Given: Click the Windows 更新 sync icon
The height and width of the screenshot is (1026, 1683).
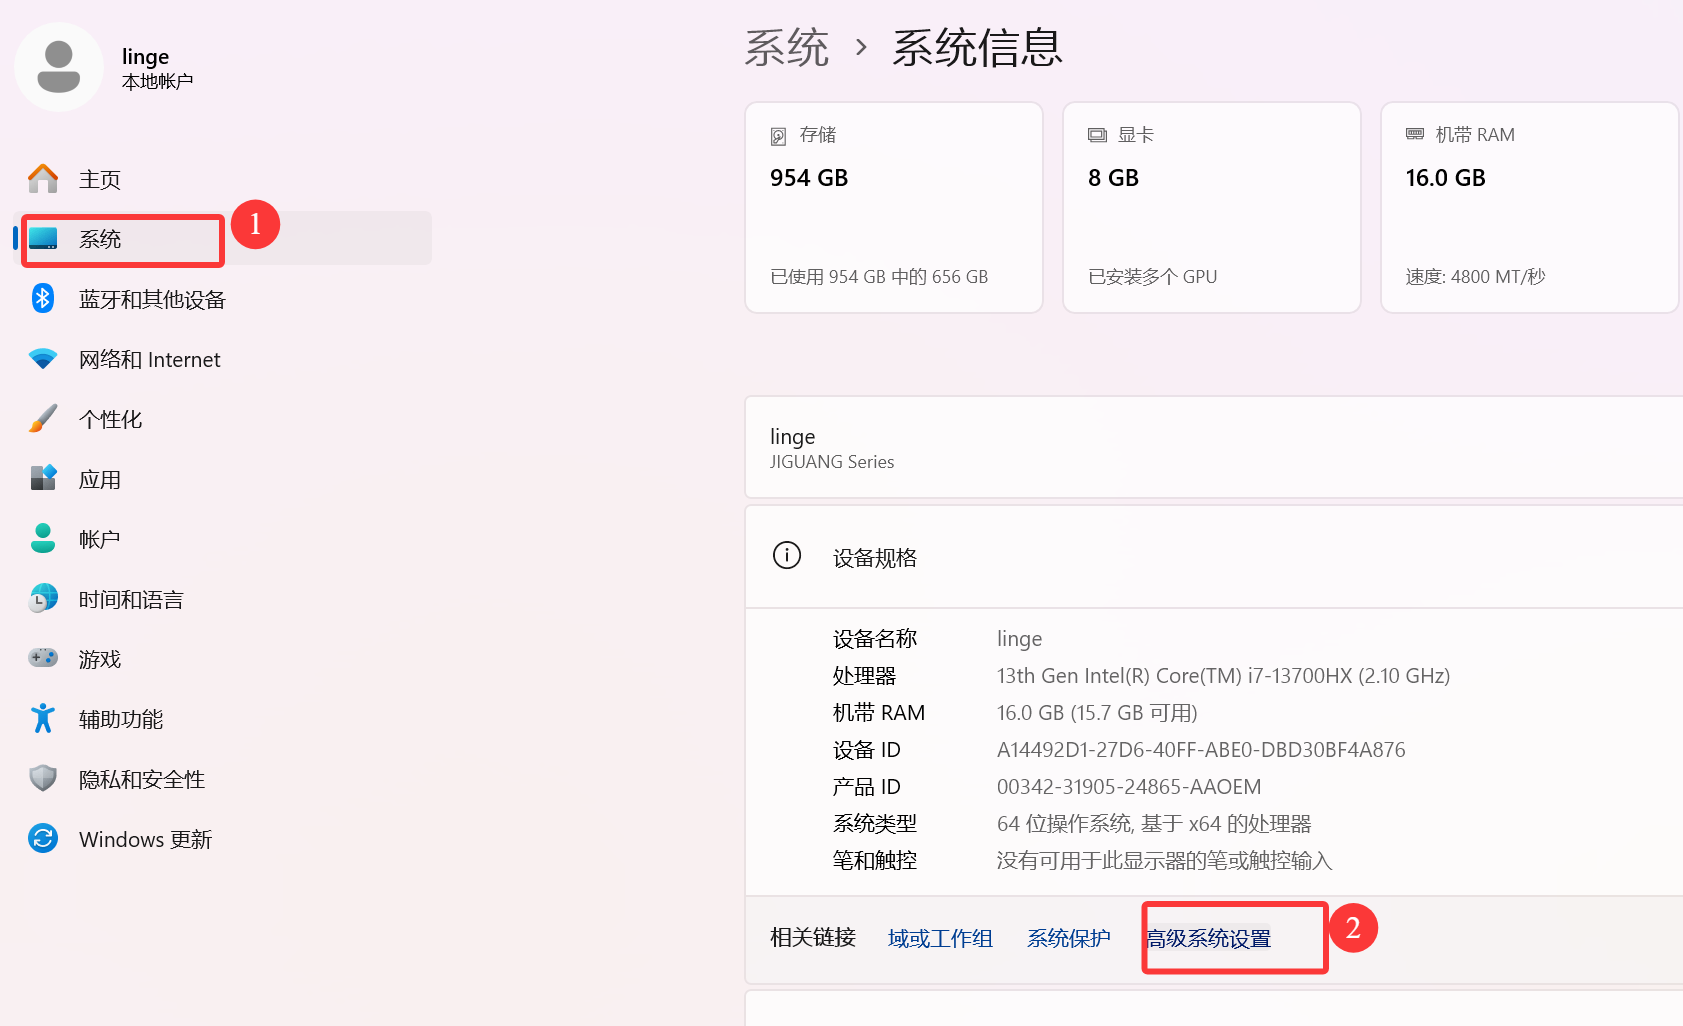Looking at the screenshot, I should [43, 838].
